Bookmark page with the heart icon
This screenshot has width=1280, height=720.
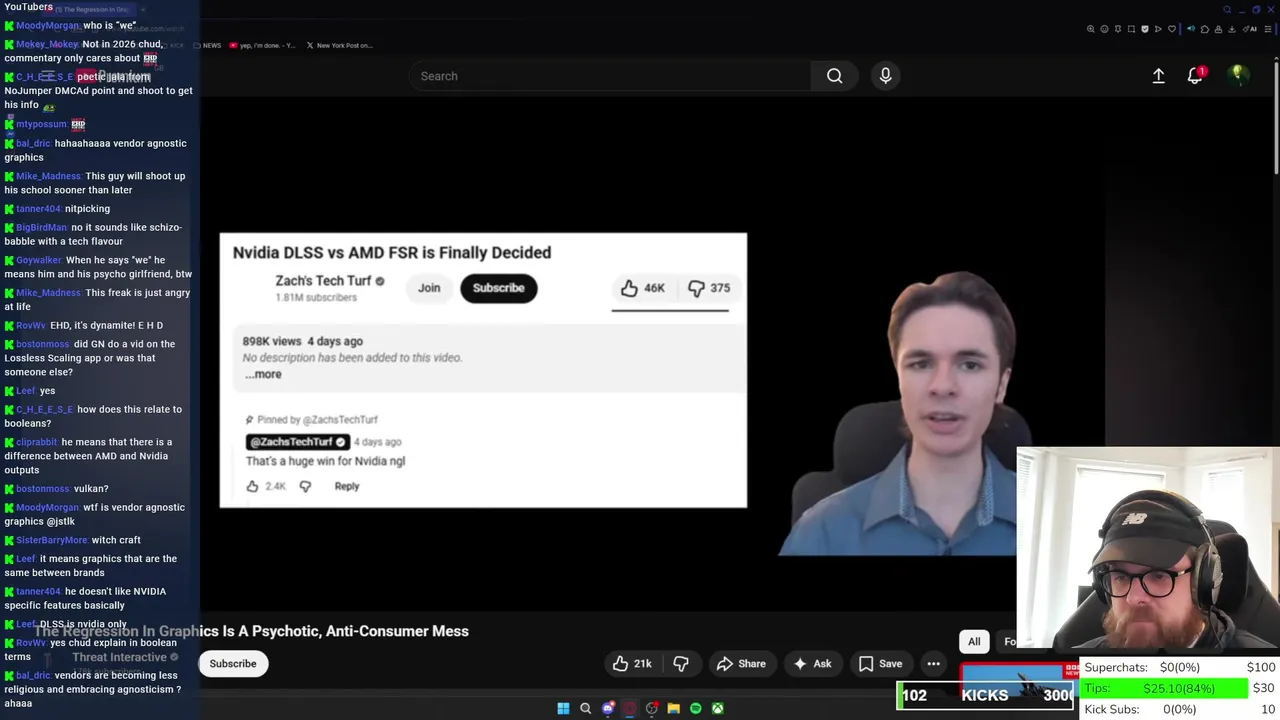pyautogui.click(x=1172, y=29)
